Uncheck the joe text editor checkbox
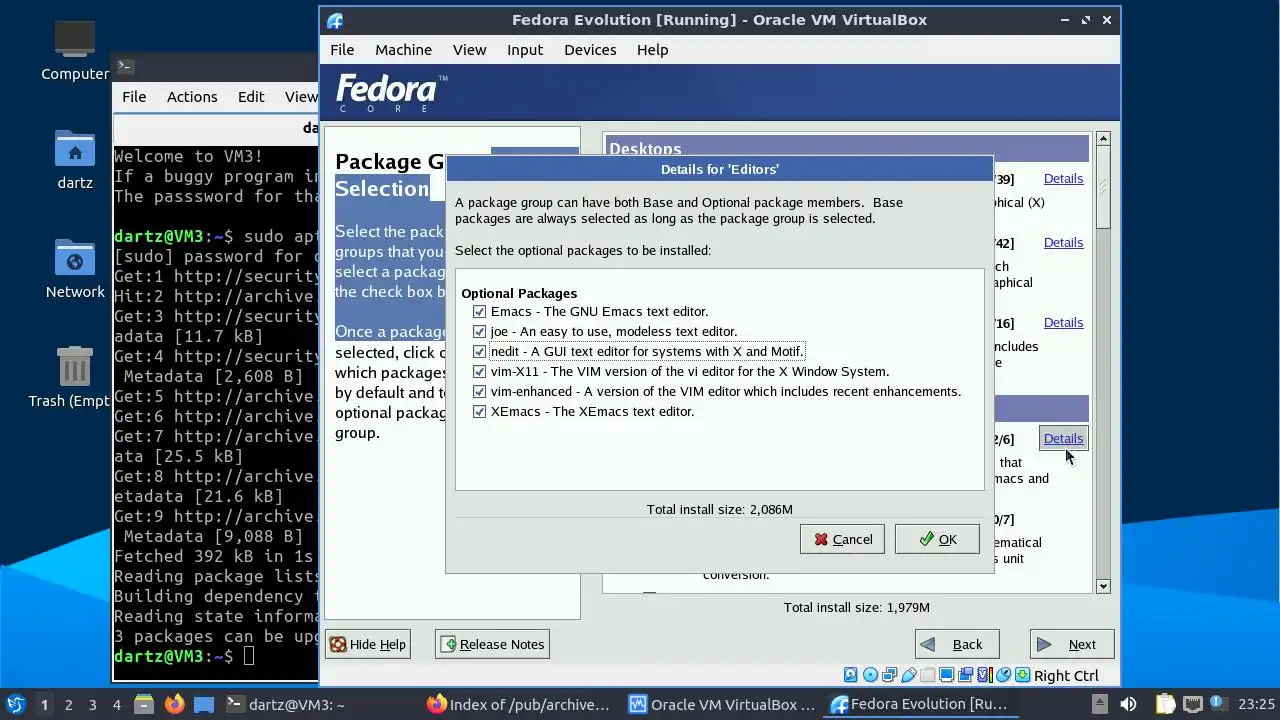1280x720 pixels. point(479,331)
